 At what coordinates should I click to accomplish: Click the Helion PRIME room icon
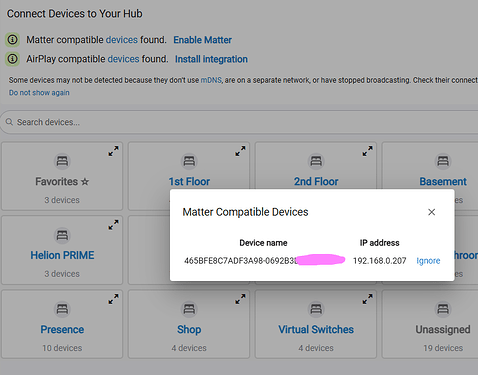point(62,235)
